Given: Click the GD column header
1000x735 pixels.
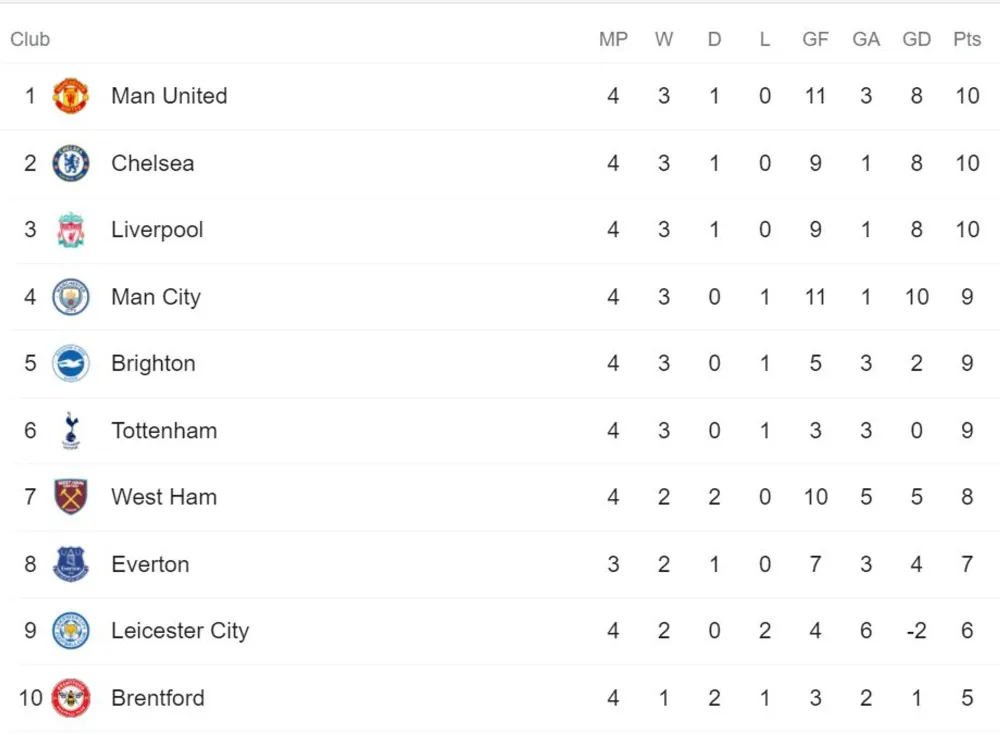Looking at the screenshot, I should pyautogui.click(x=916, y=39).
